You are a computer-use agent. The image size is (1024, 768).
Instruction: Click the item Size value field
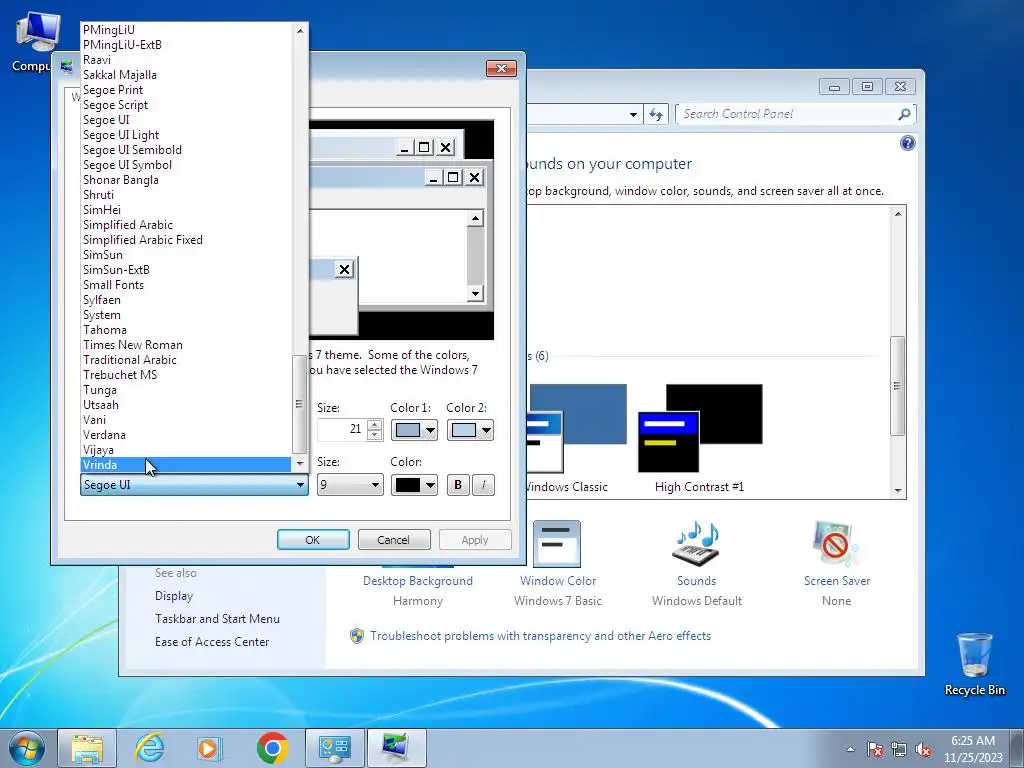pyautogui.click(x=342, y=430)
